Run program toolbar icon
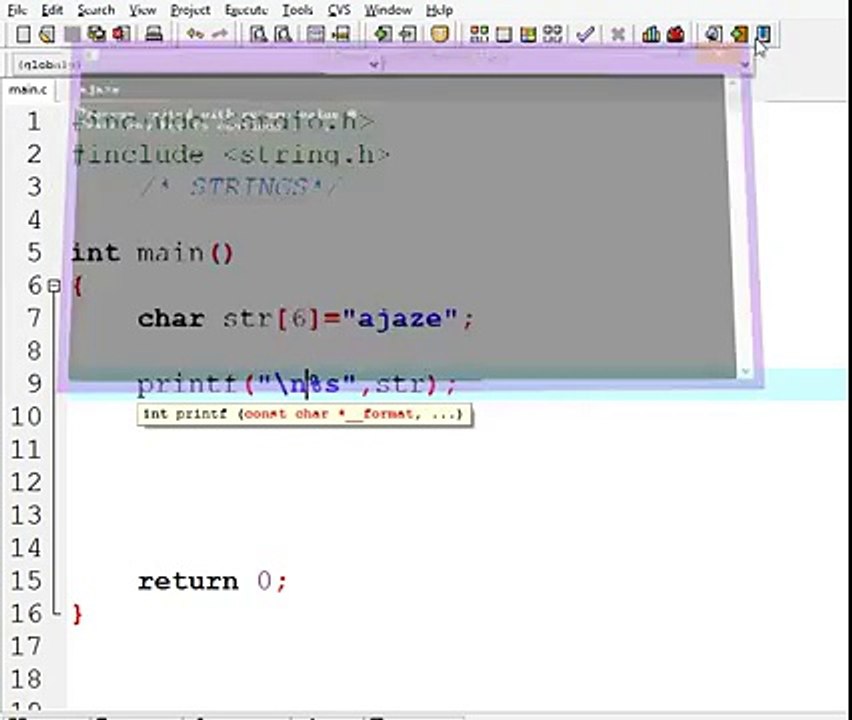The image size is (852, 720). pyautogui.click(x=504, y=34)
